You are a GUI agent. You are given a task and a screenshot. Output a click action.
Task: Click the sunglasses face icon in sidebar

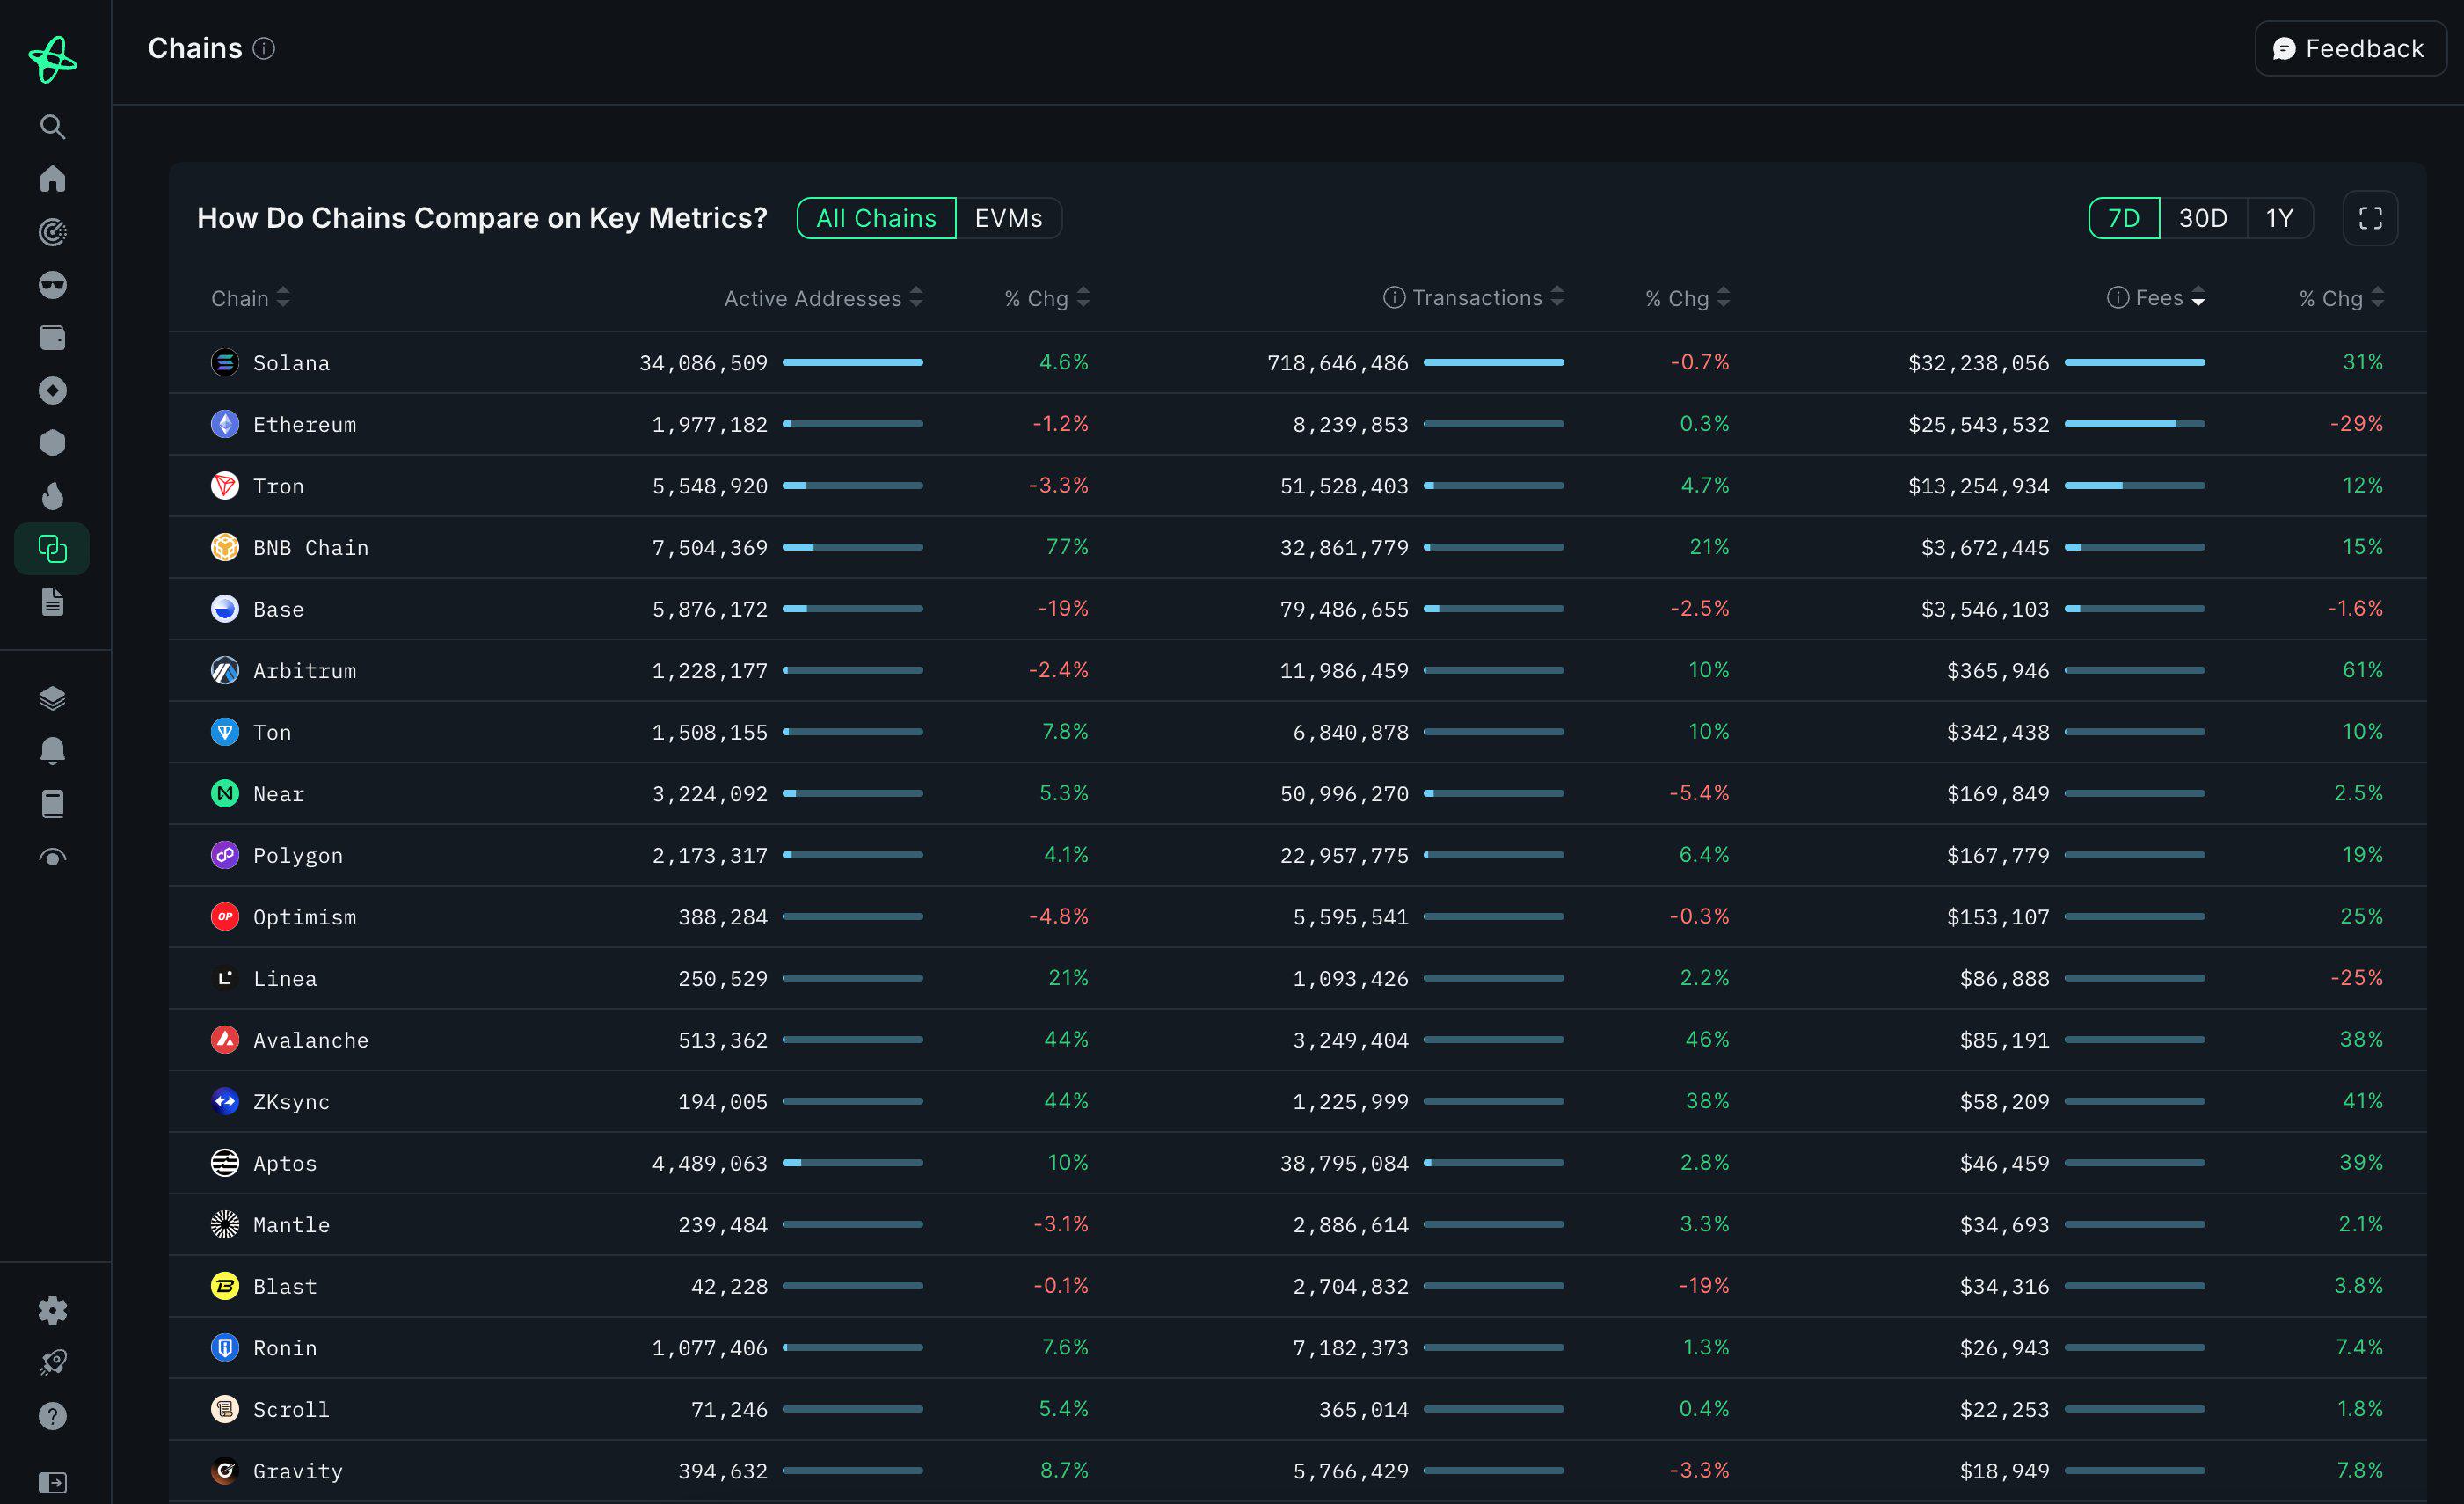[52, 285]
